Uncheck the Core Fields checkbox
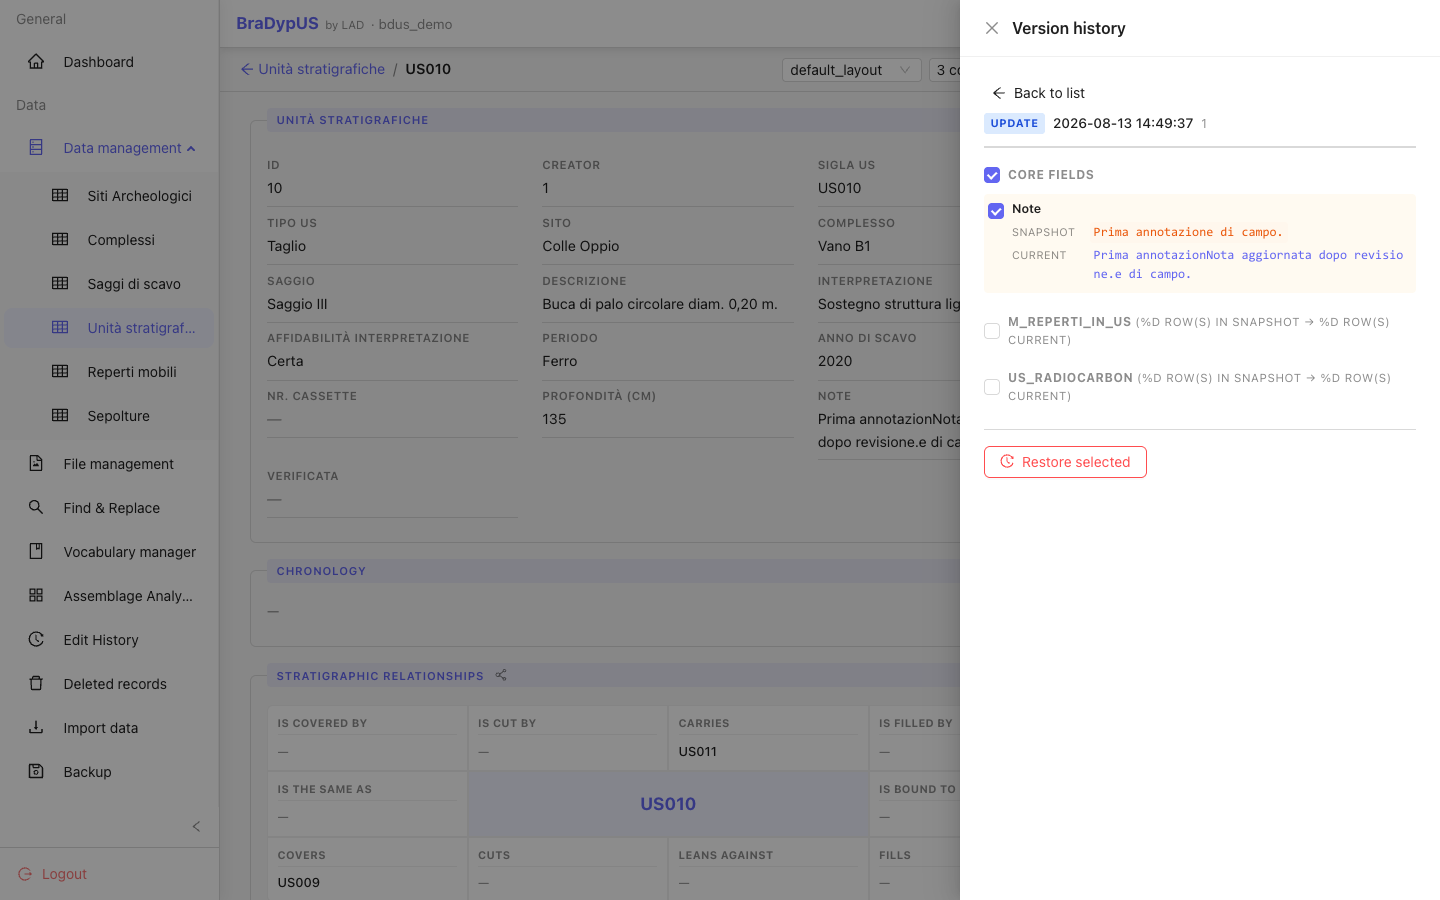The width and height of the screenshot is (1440, 900). pyautogui.click(x=992, y=175)
